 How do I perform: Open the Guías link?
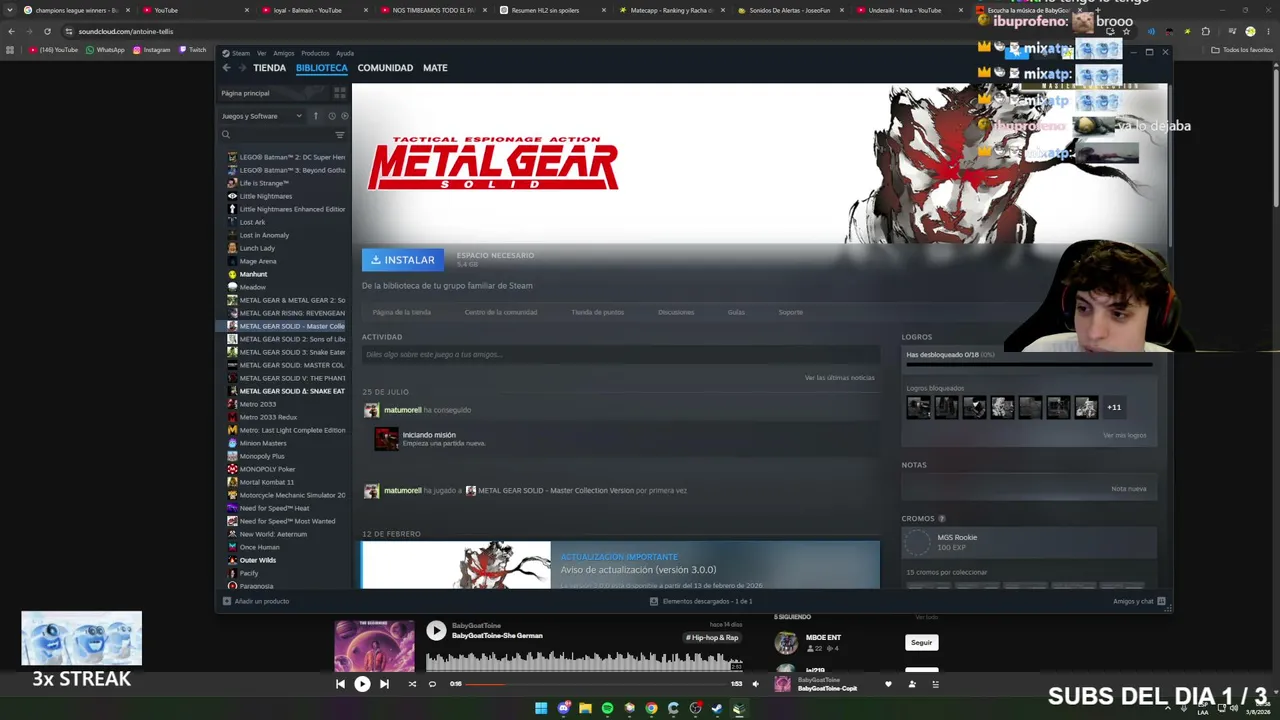click(x=736, y=312)
